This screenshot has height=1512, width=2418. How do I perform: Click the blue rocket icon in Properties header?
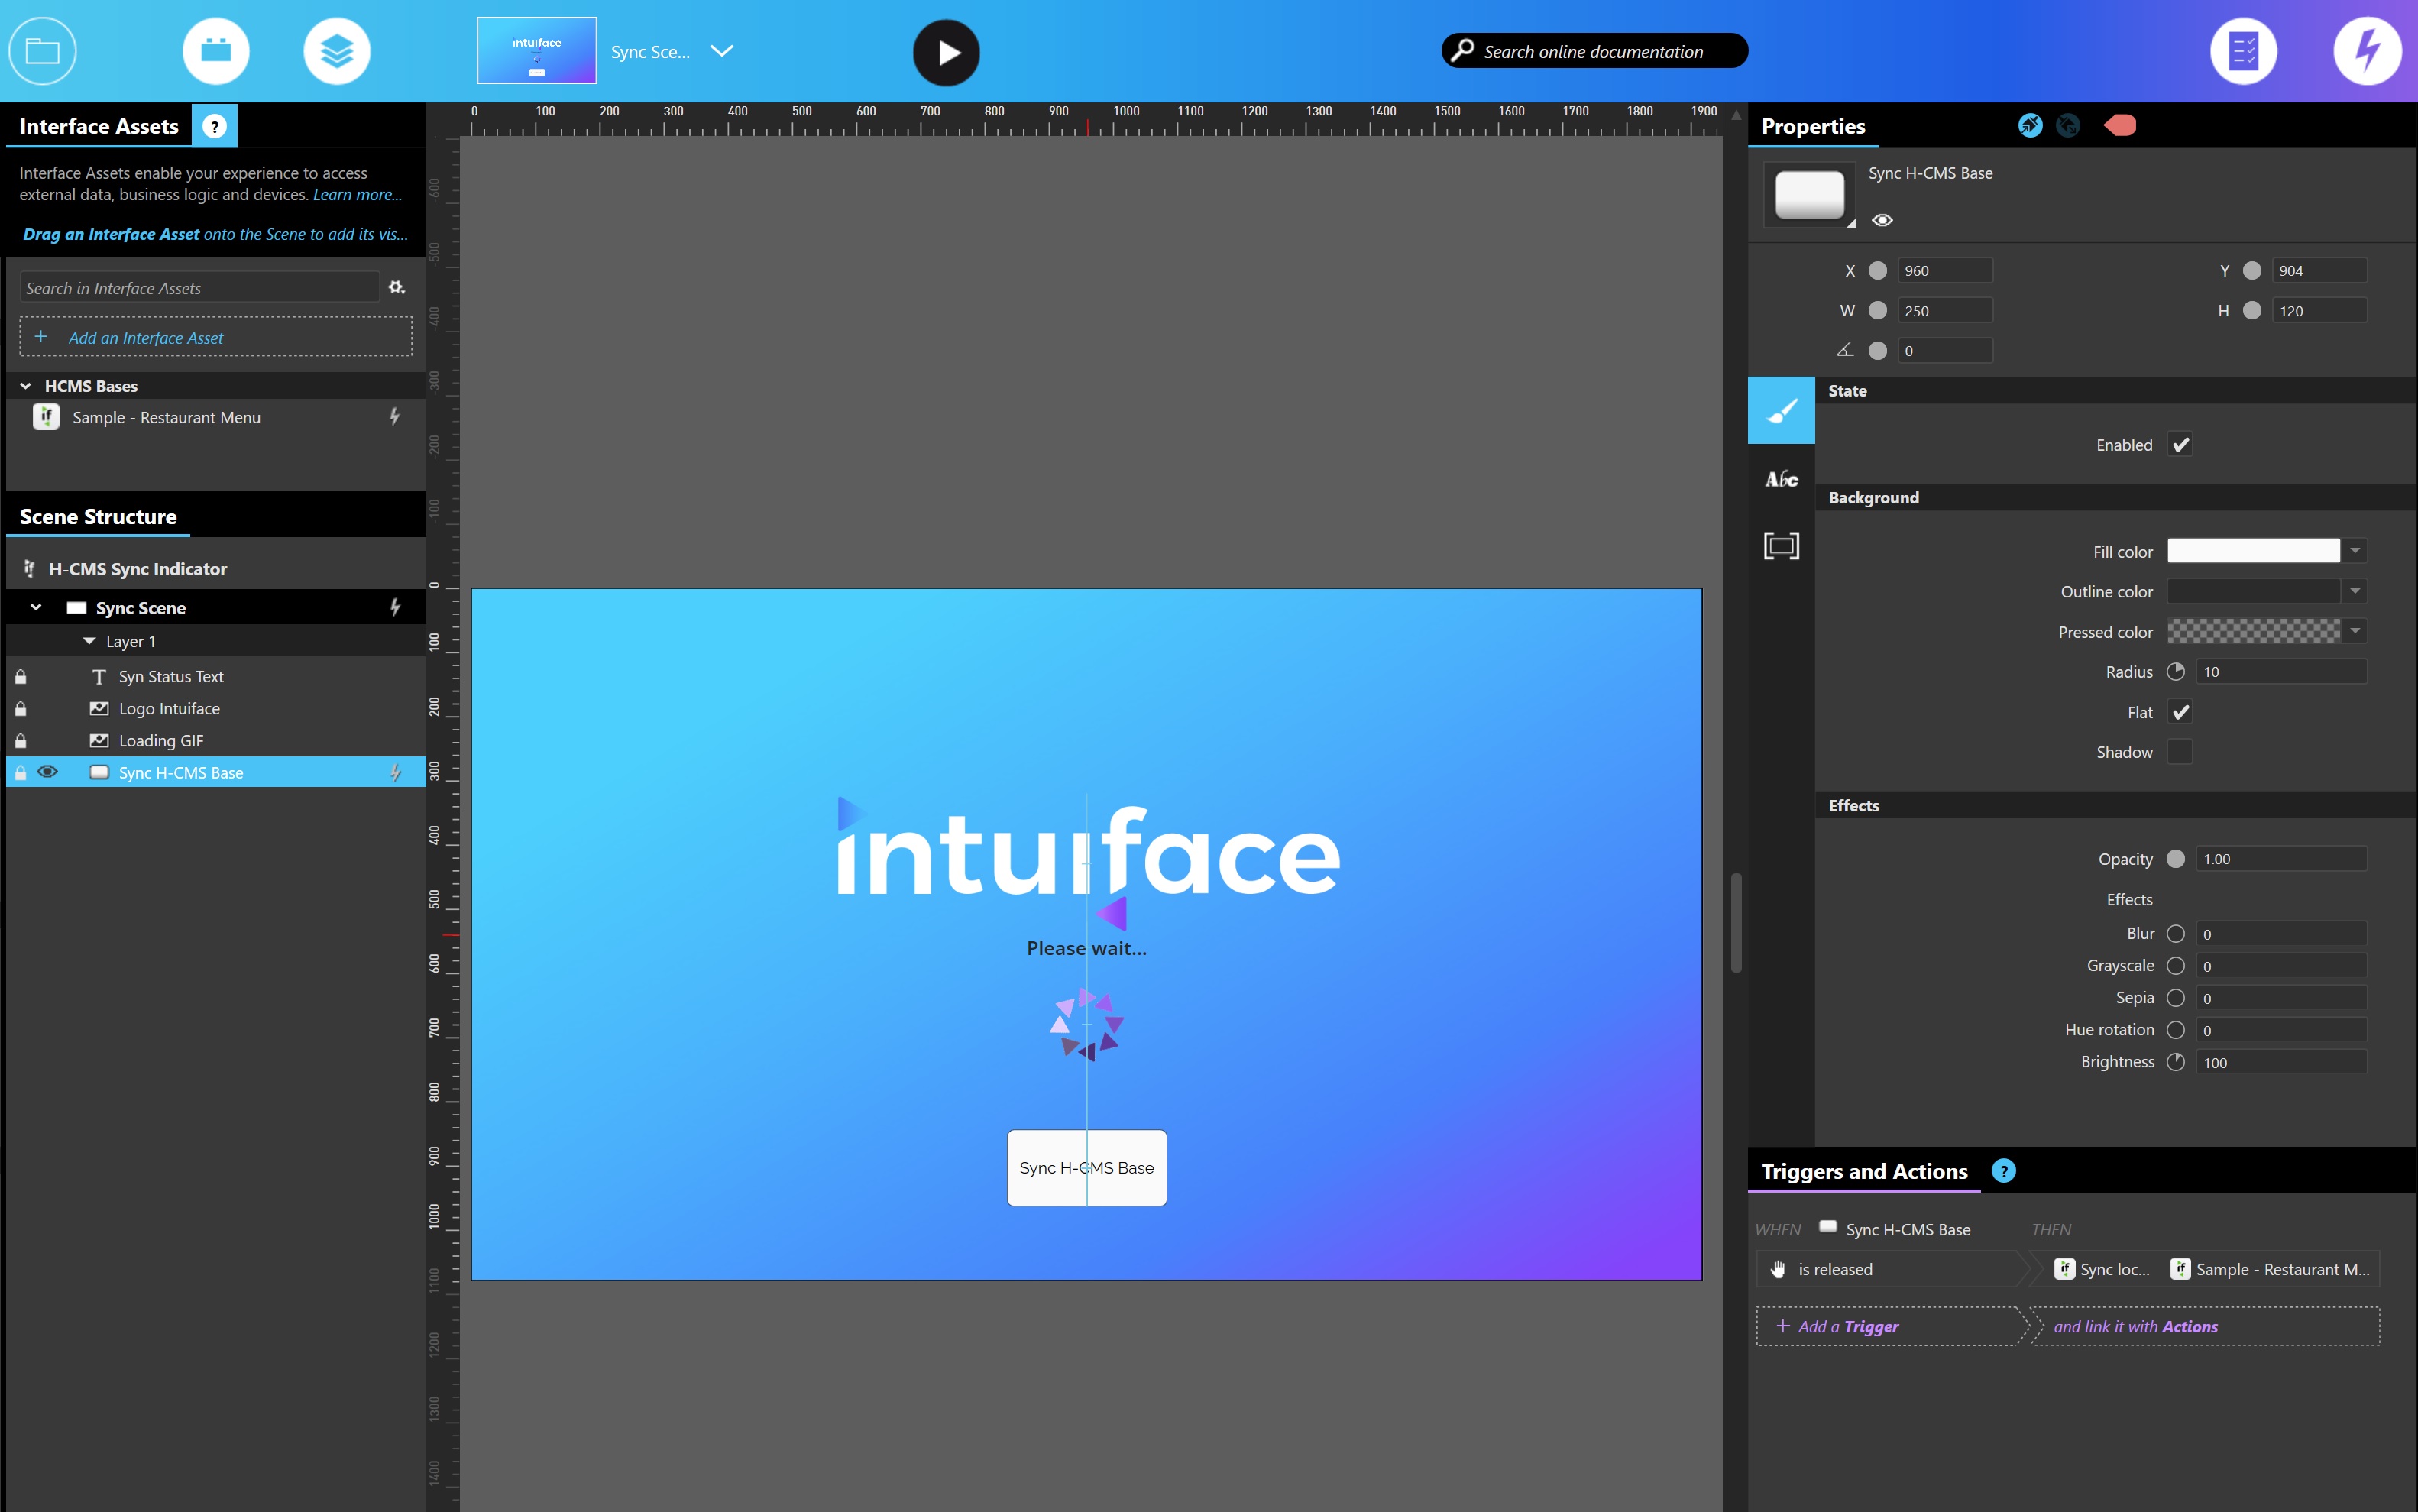(2030, 126)
